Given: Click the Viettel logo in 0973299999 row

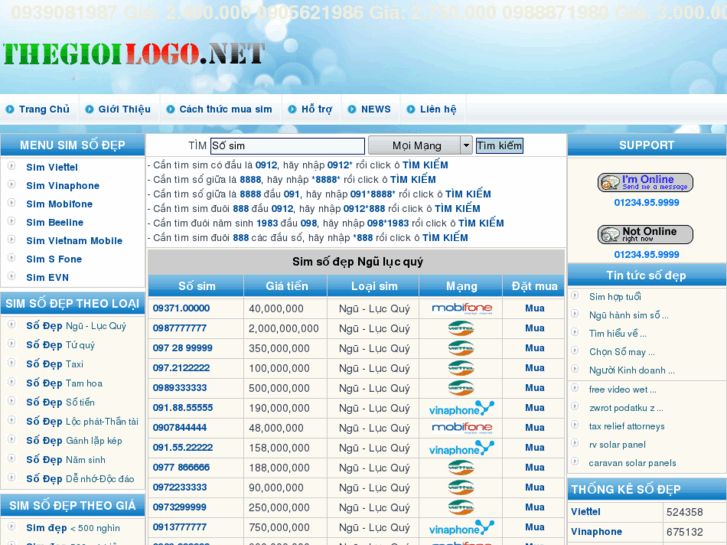Looking at the screenshot, I should [461, 507].
